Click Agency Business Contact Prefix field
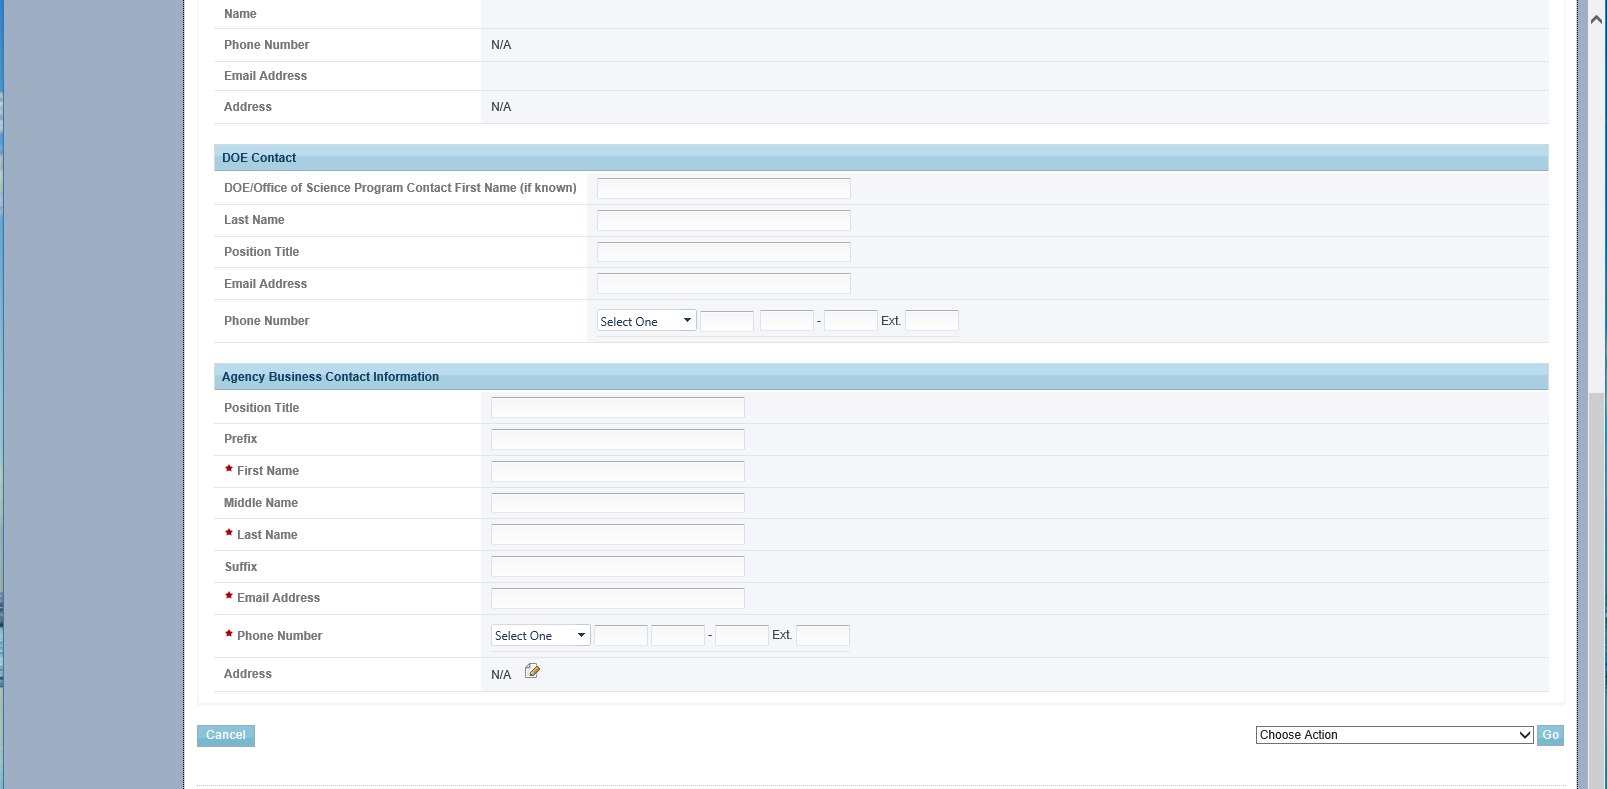The height and width of the screenshot is (789, 1607). click(618, 439)
